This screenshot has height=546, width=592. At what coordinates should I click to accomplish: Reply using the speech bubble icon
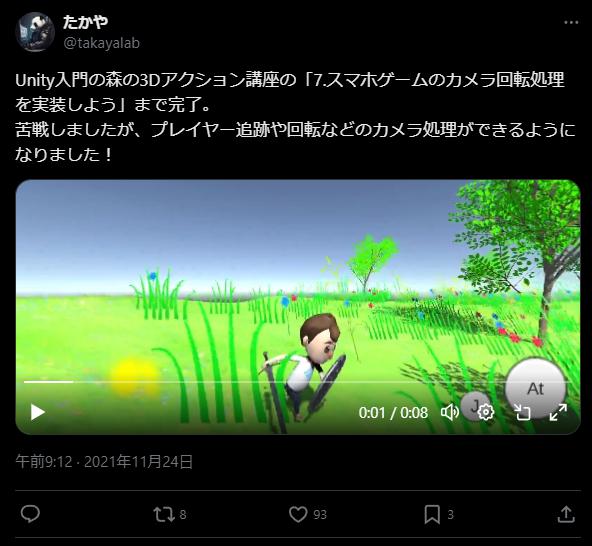(30, 514)
